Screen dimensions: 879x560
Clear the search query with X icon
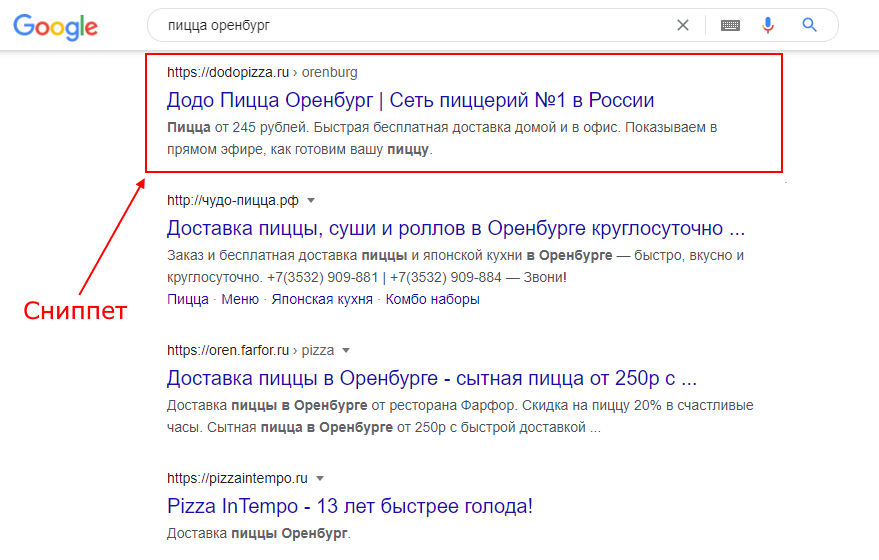[682, 25]
